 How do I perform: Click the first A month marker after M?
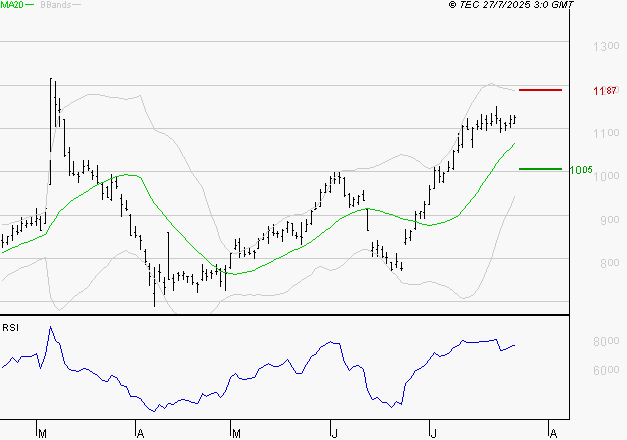tap(140, 434)
